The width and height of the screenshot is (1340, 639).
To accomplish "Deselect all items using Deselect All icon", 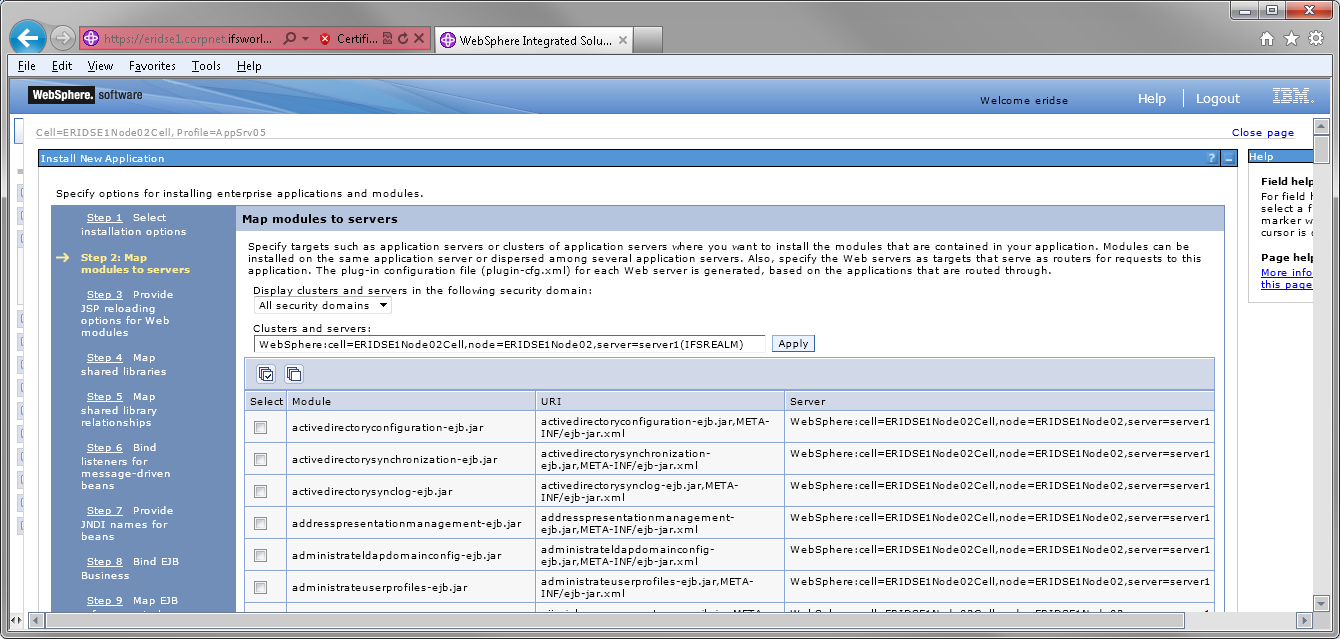I will point(293,372).
